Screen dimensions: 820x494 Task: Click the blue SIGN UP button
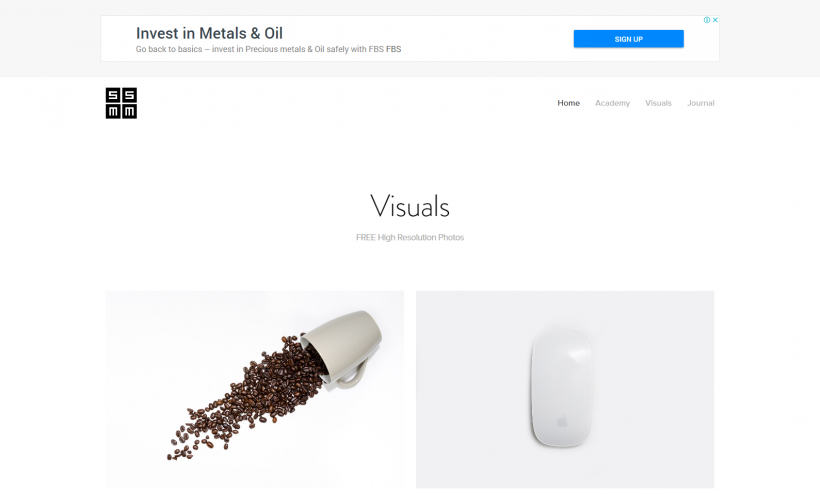point(629,39)
